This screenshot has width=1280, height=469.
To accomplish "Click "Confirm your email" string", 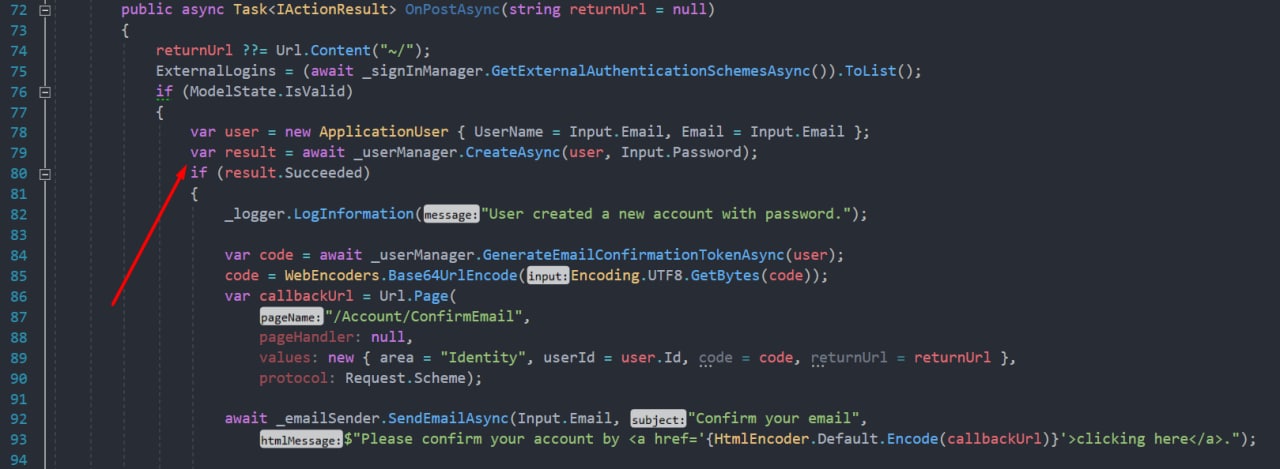I will (x=774, y=419).
